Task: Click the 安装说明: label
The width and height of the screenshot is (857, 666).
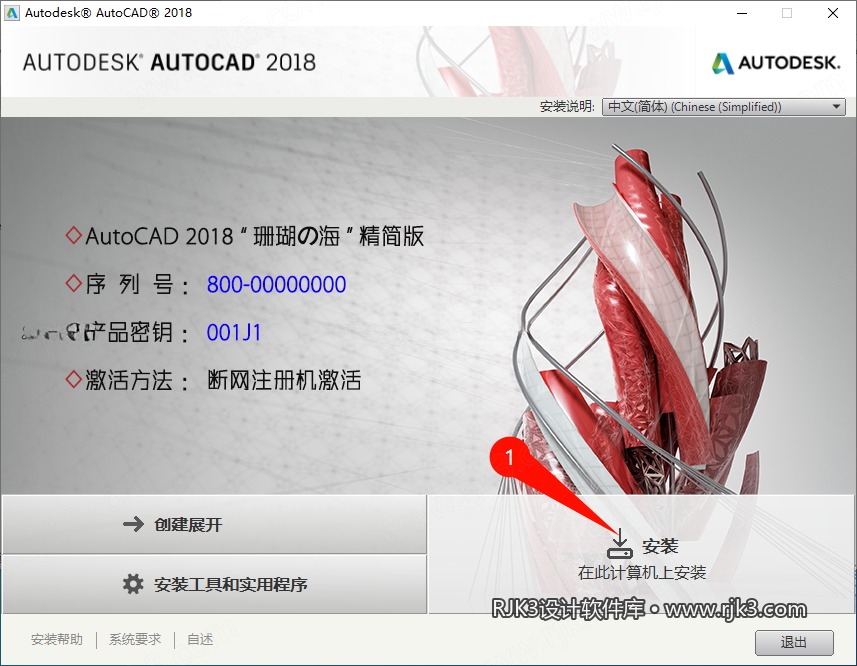Action: [567, 107]
